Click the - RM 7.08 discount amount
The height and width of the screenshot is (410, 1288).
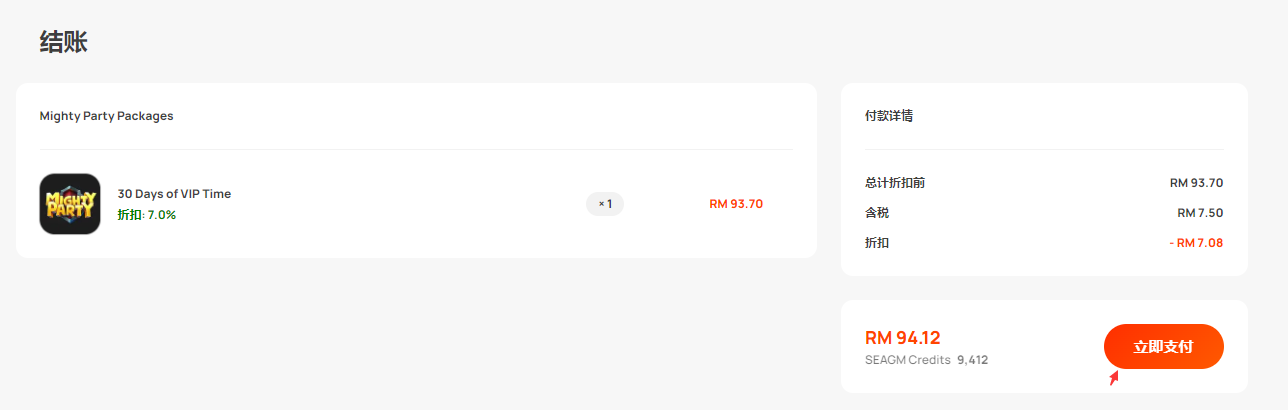pyautogui.click(x=1196, y=243)
